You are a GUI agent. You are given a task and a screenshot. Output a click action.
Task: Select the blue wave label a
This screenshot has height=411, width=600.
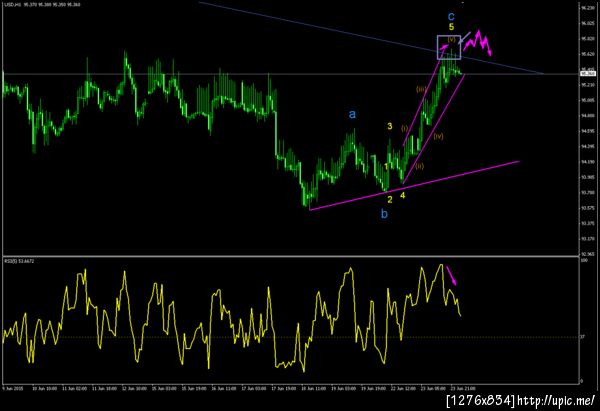(x=352, y=114)
